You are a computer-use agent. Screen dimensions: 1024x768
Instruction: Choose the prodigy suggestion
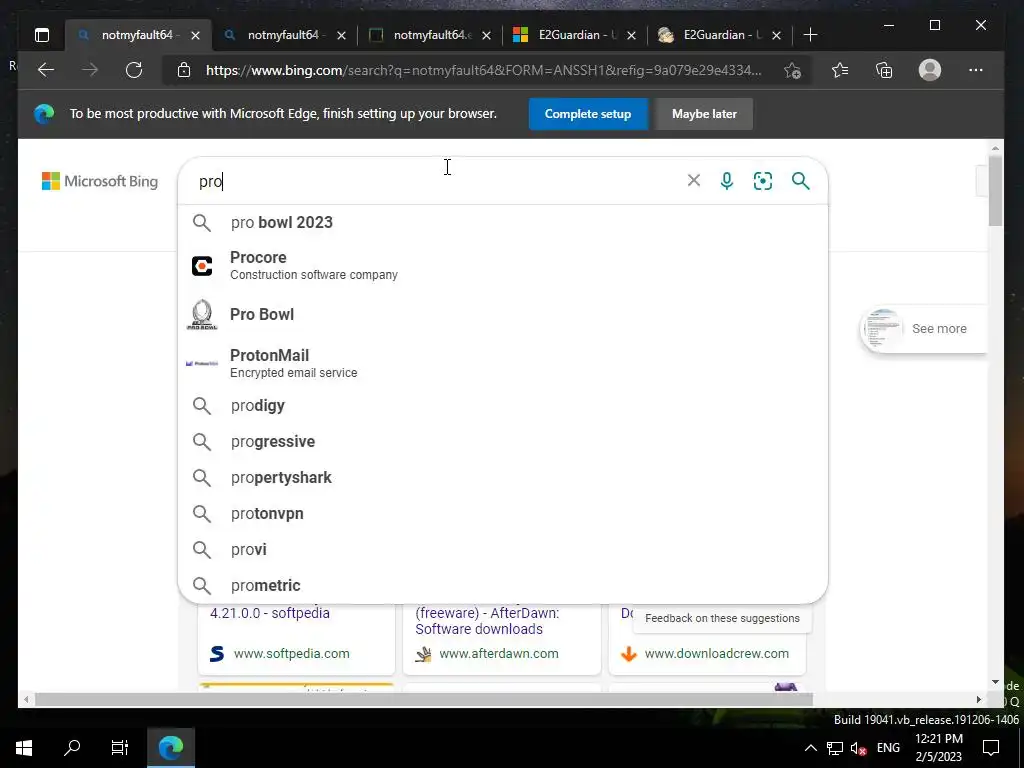tap(502, 406)
